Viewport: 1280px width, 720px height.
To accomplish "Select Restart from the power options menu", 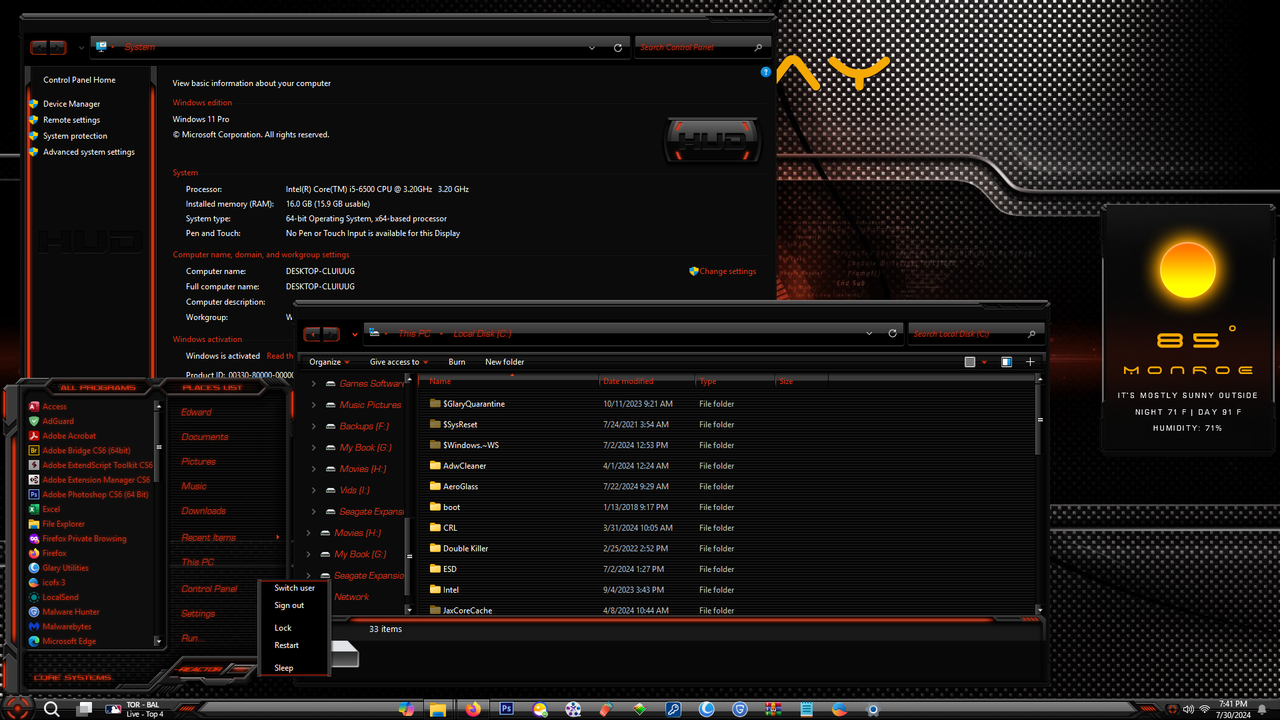I will pyautogui.click(x=287, y=645).
